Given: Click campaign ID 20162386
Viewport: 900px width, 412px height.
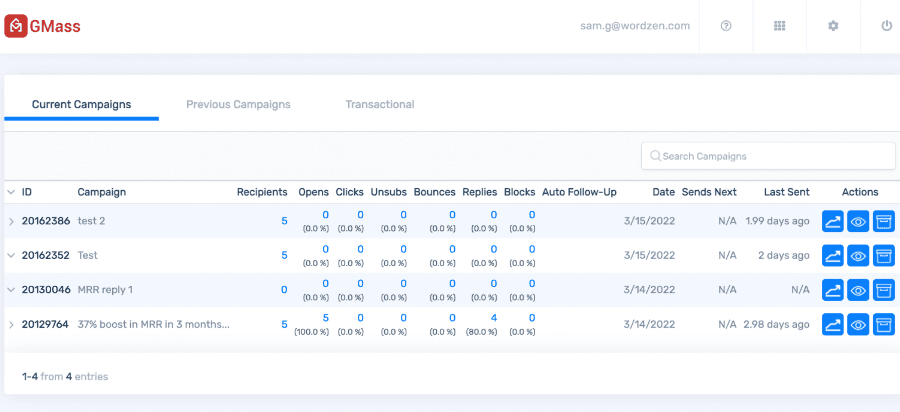Looking at the screenshot, I should coord(45,221).
